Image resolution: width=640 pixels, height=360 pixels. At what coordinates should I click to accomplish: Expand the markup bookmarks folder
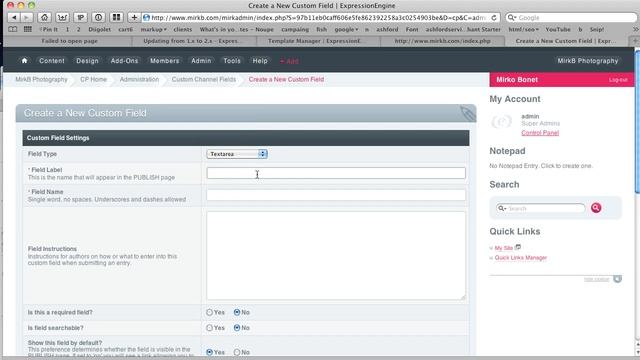coord(153,29)
